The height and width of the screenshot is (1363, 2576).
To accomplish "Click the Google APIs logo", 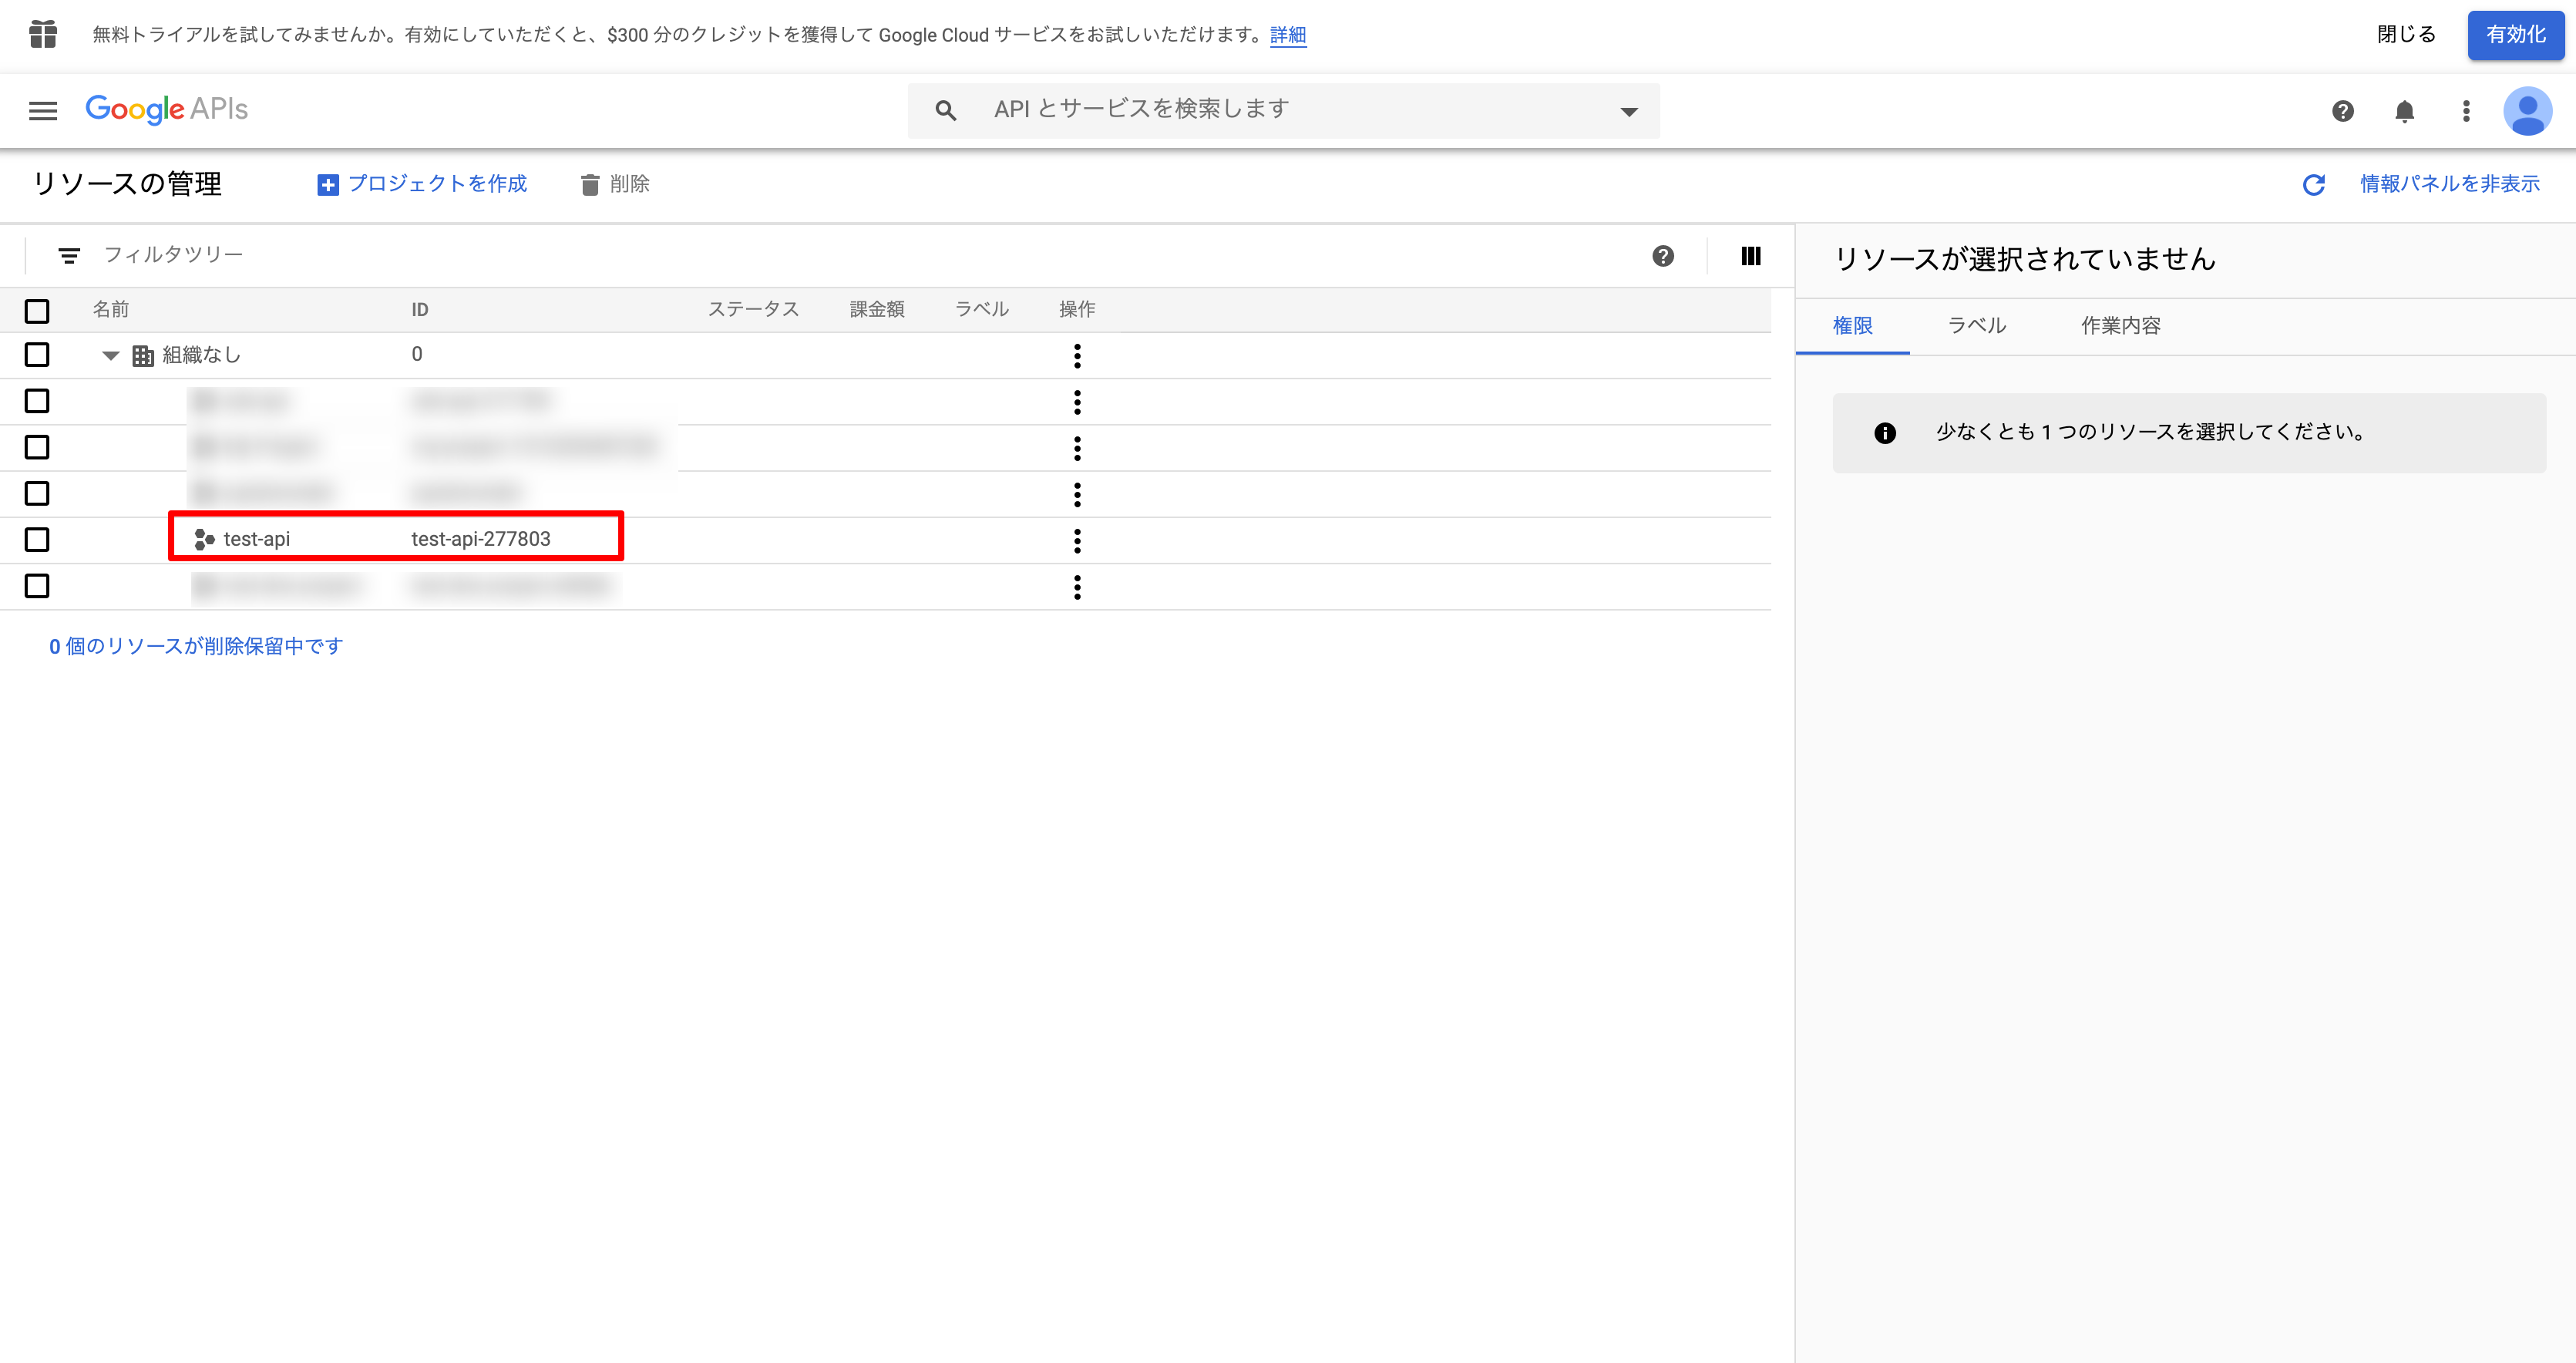I will (x=167, y=109).
